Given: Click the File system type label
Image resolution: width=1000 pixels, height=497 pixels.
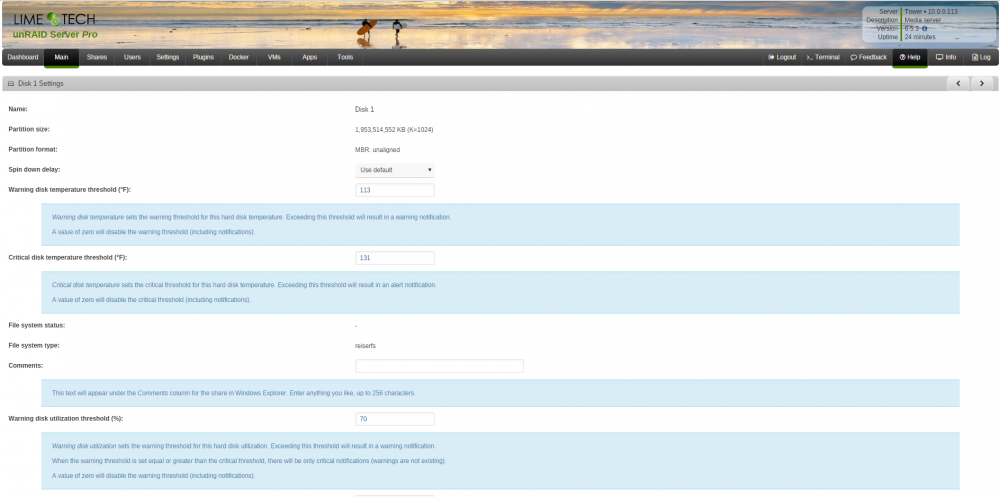Looking at the screenshot, I should [x=35, y=346].
